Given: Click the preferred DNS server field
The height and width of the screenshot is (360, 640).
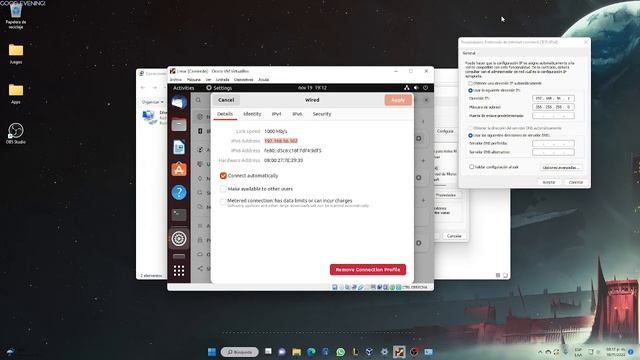Looking at the screenshot, I should (553, 143).
